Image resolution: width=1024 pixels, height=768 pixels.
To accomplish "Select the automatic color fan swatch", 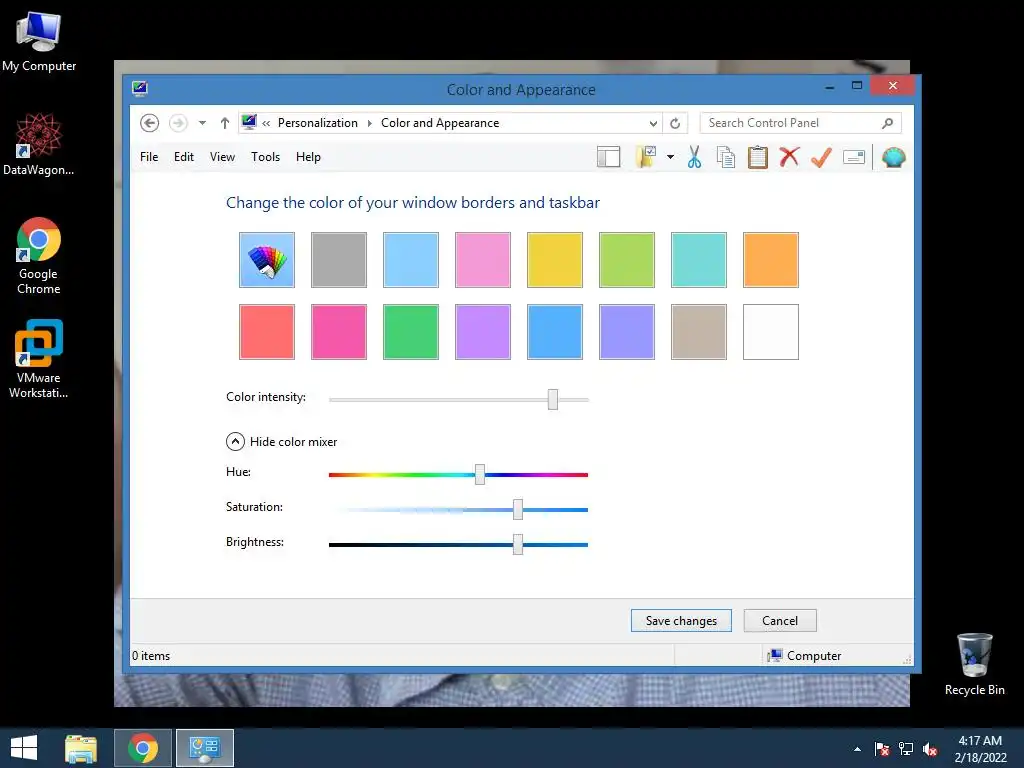I will pos(267,260).
